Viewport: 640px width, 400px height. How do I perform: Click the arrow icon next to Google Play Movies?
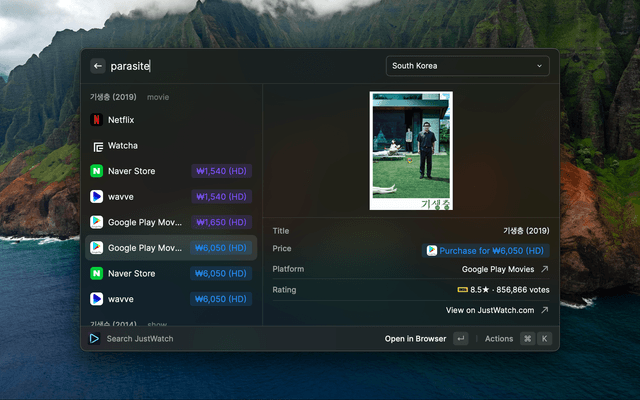tap(544, 269)
